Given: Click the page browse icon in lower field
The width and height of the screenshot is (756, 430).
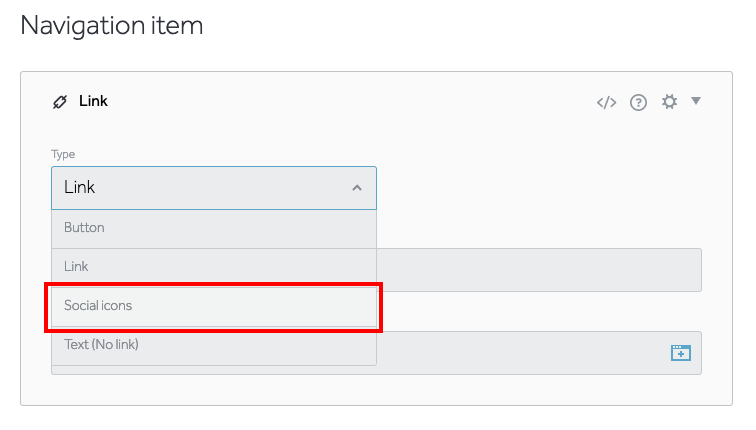Looking at the screenshot, I should pos(680,353).
